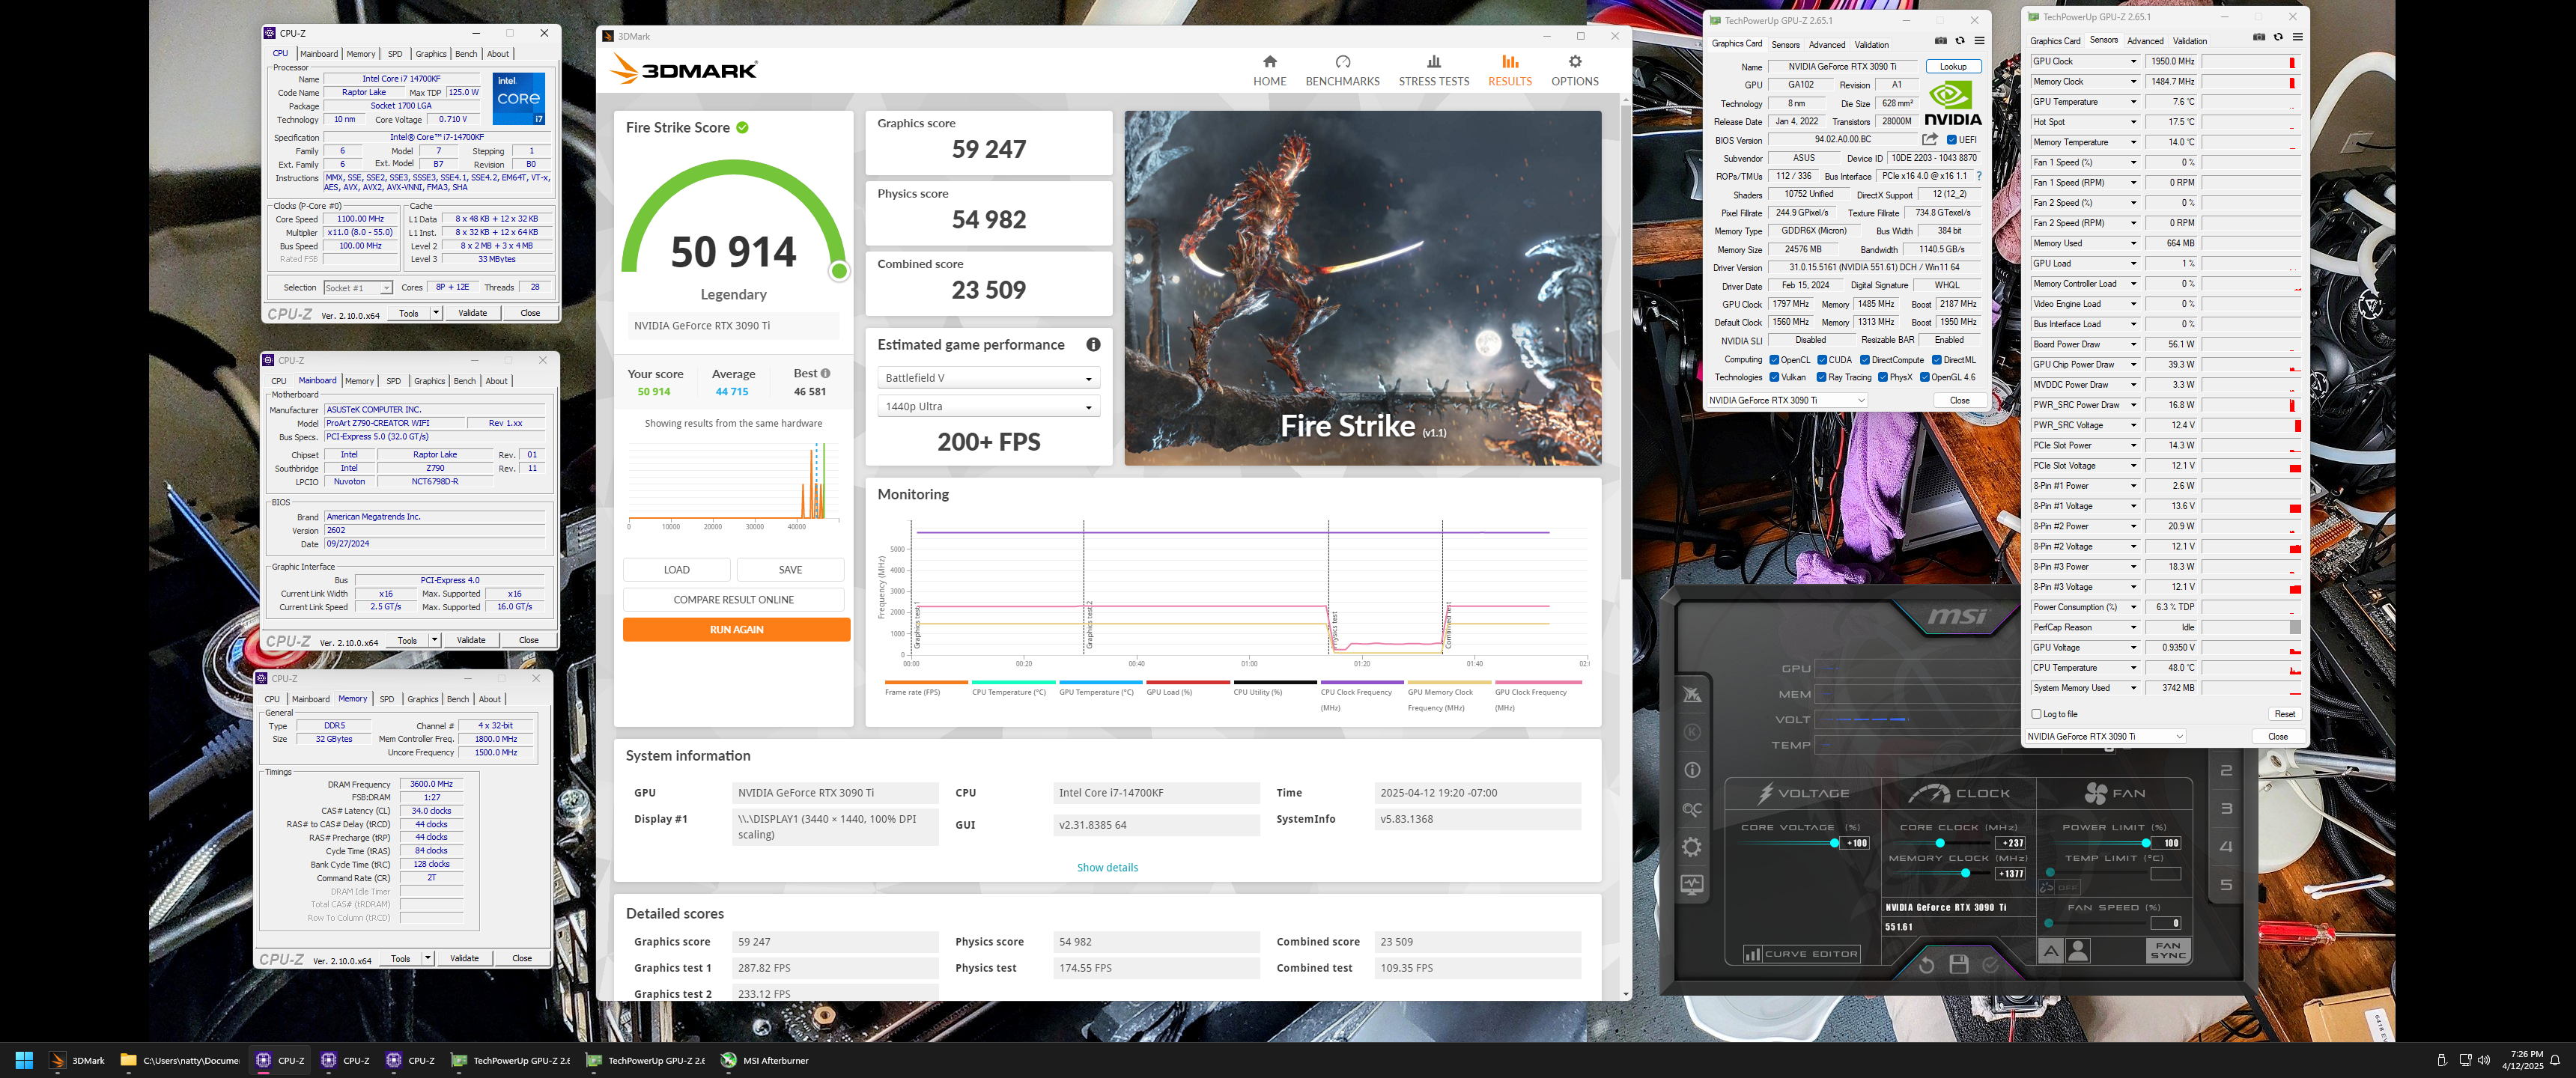Open the hardware monitor icon in Afterburner

click(x=1692, y=884)
